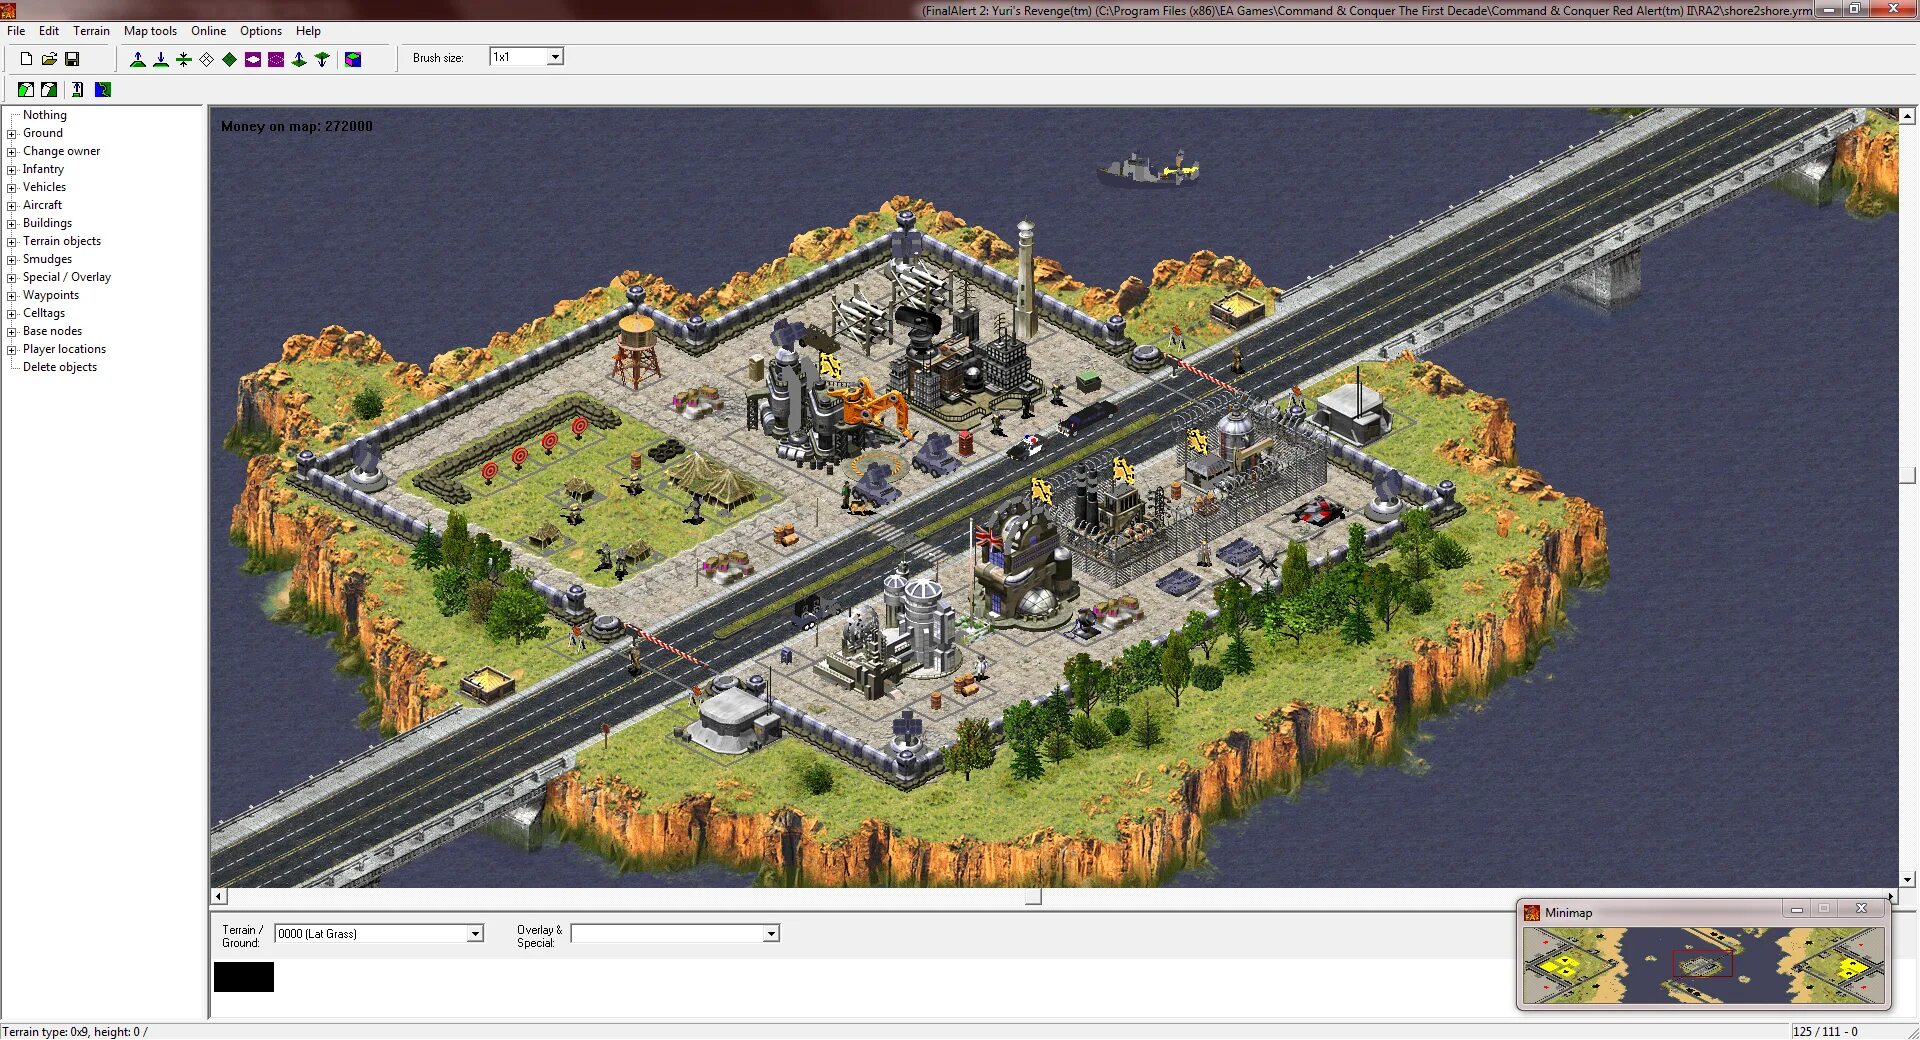Click the map's horizontal scroll left arrow
1920x1040 pixels.
[219, 897]
